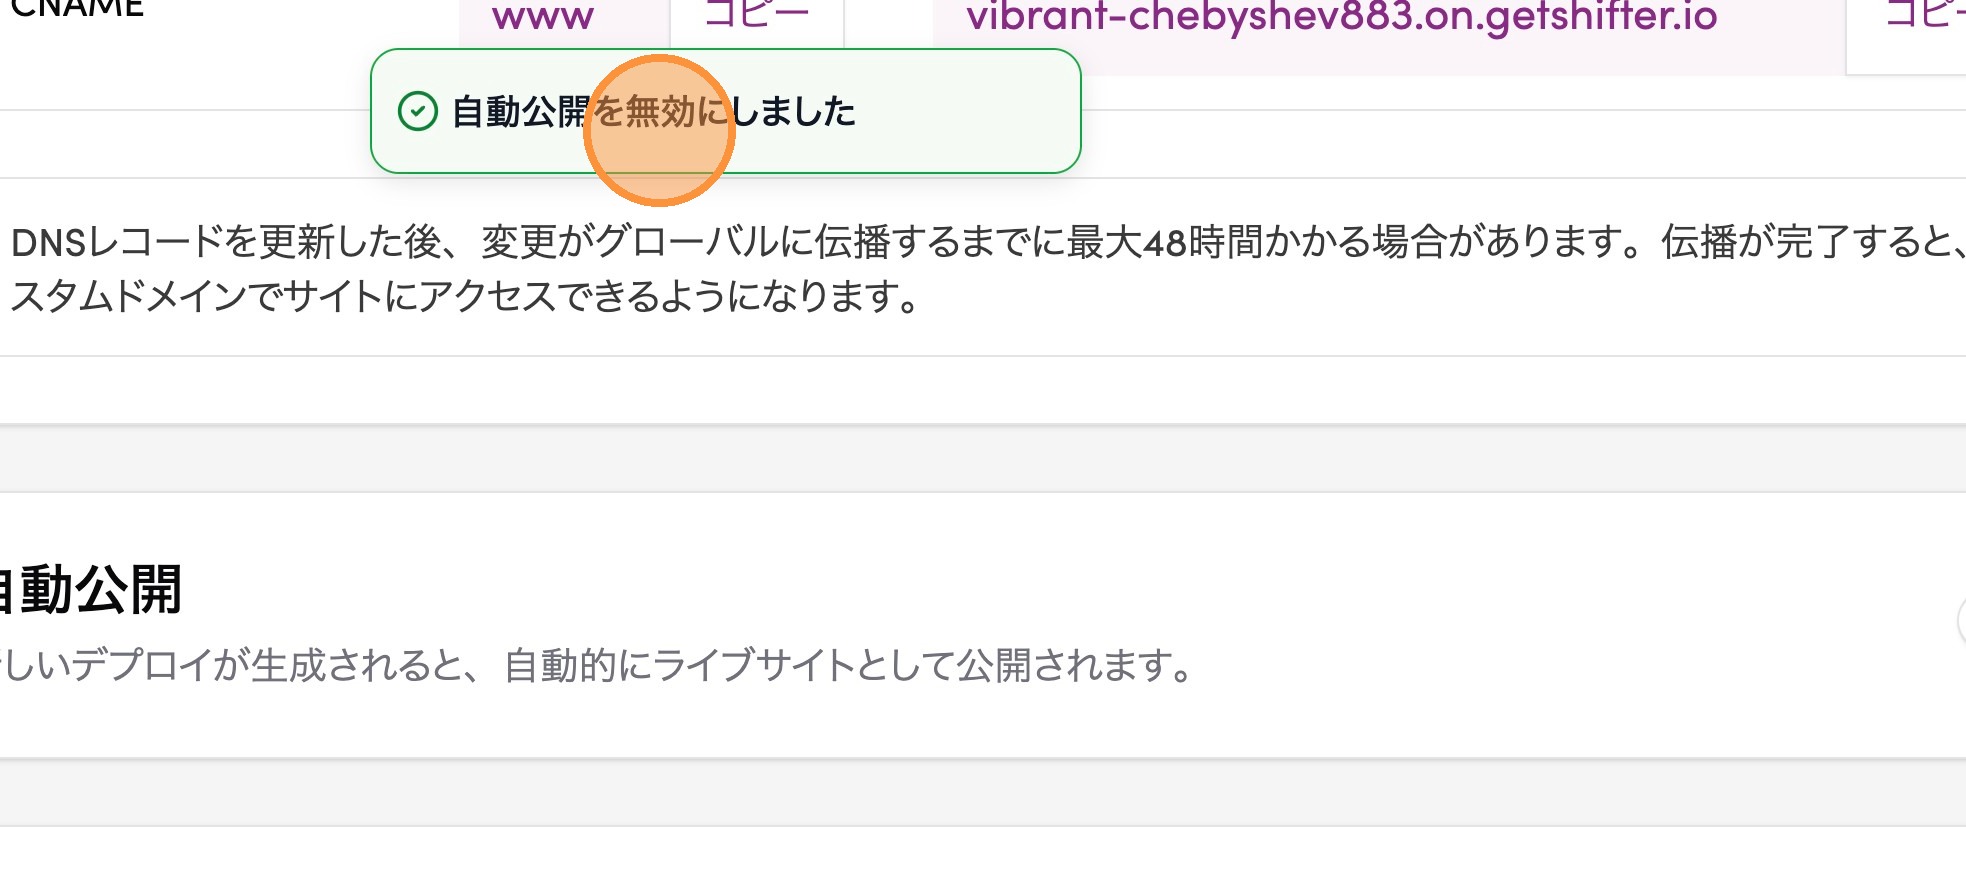Screen dimensions: 1966x871
Task: Click the 最大48時間 text in the notice
Action: coord(1145,242)
